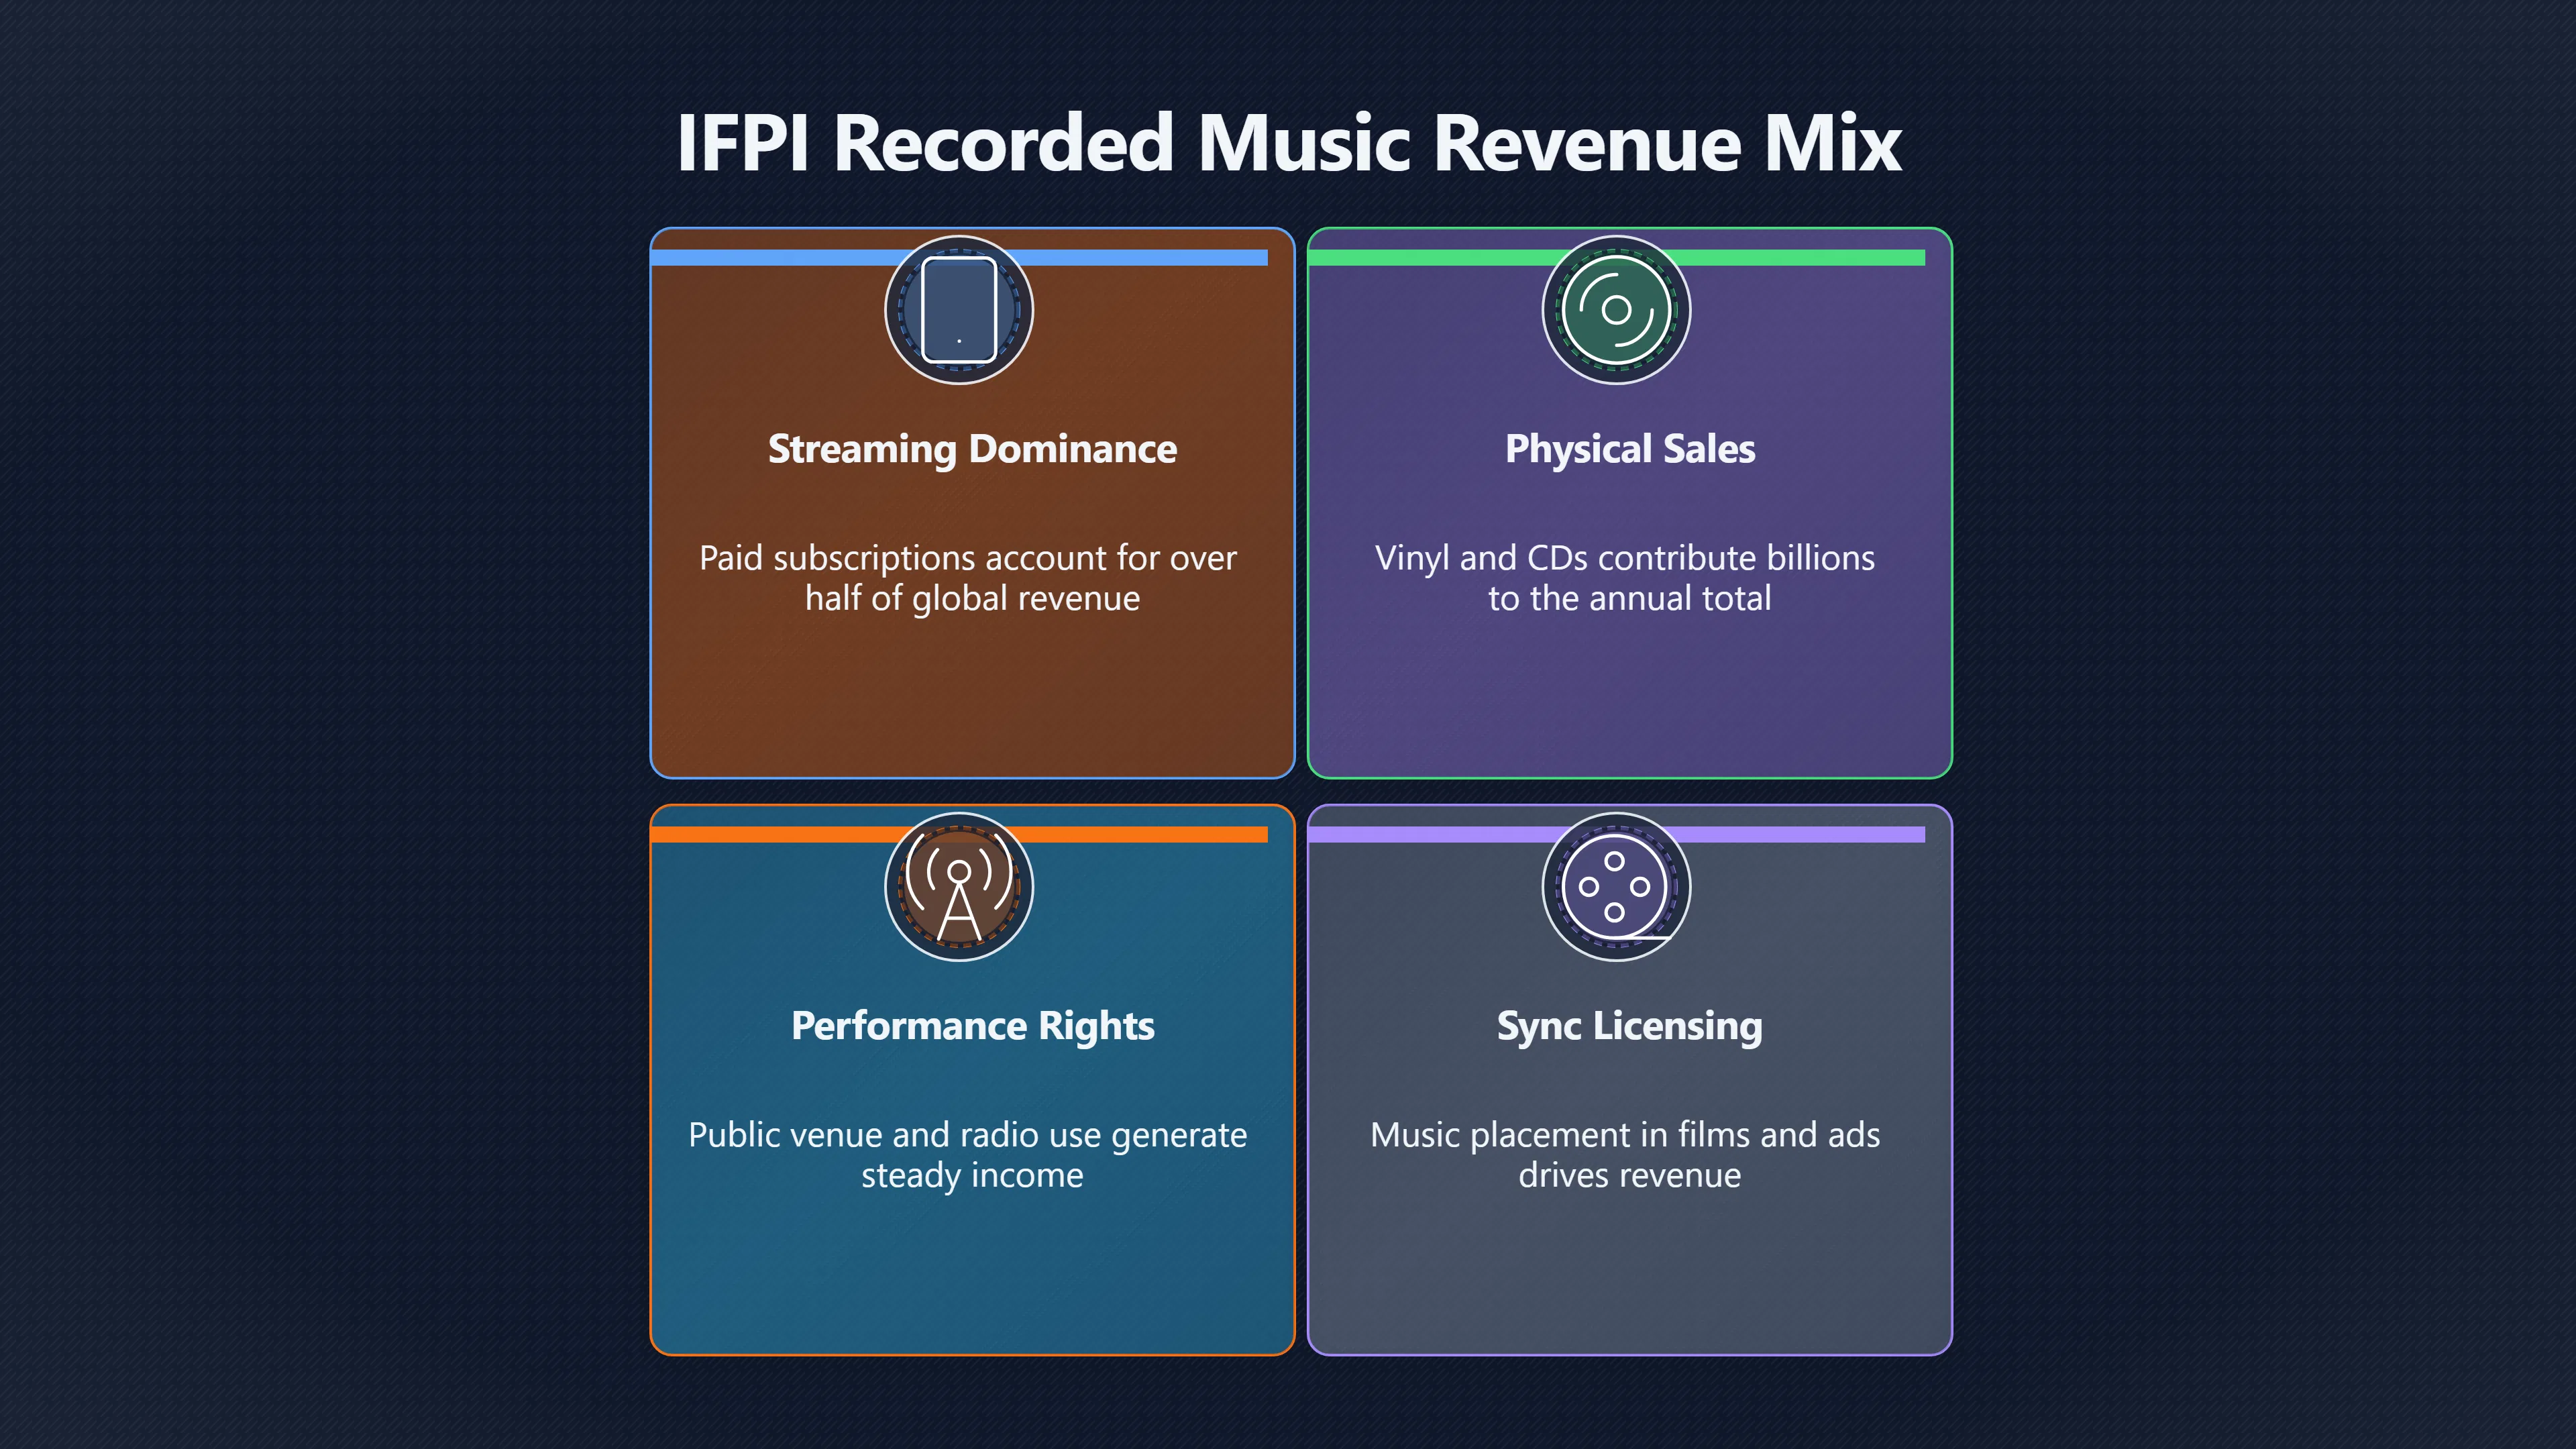Click the vinyl disc icon above Physical Sales
This screenshot has width=2576, height=1449.
pos(1616,310)
